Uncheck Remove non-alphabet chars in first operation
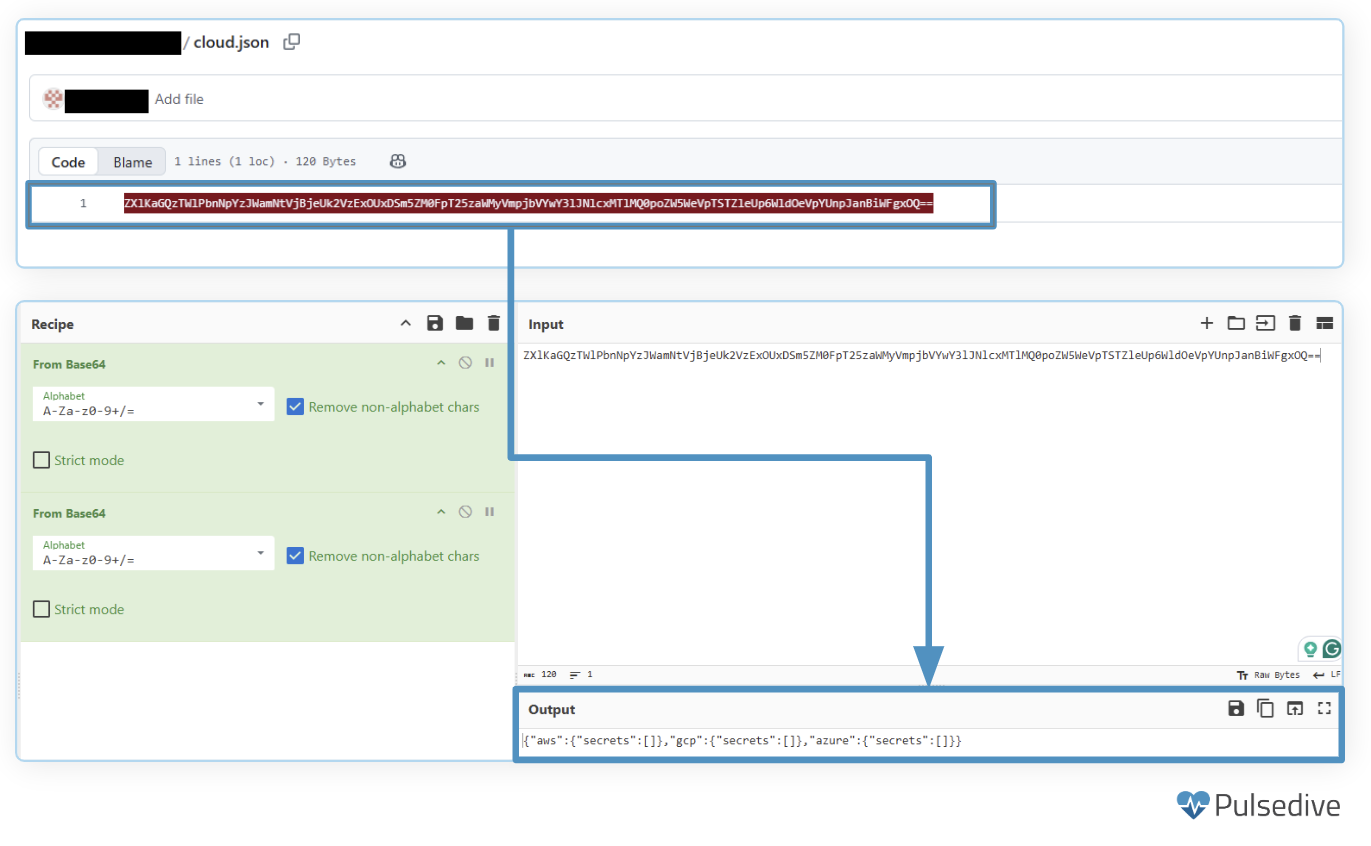1371x846 pixels. tap(295, 407)
